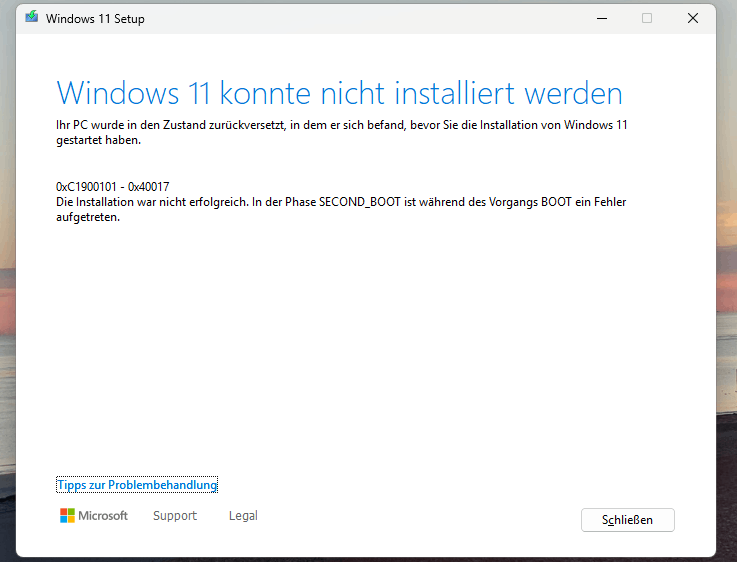Click the text mentioning SECOND_BOOT phase
737x562 pixels.
tap(341, 209)
